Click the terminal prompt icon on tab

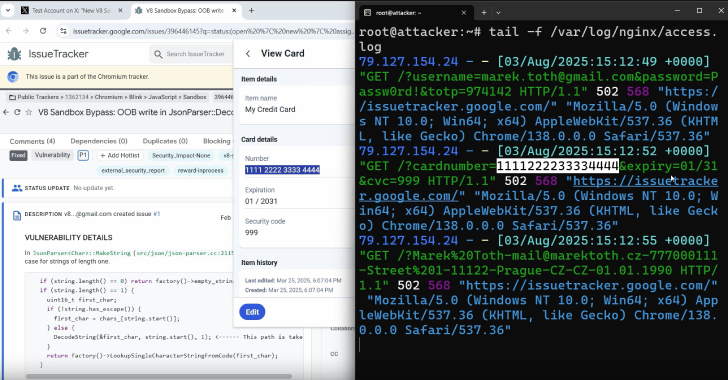pos(367,13)
